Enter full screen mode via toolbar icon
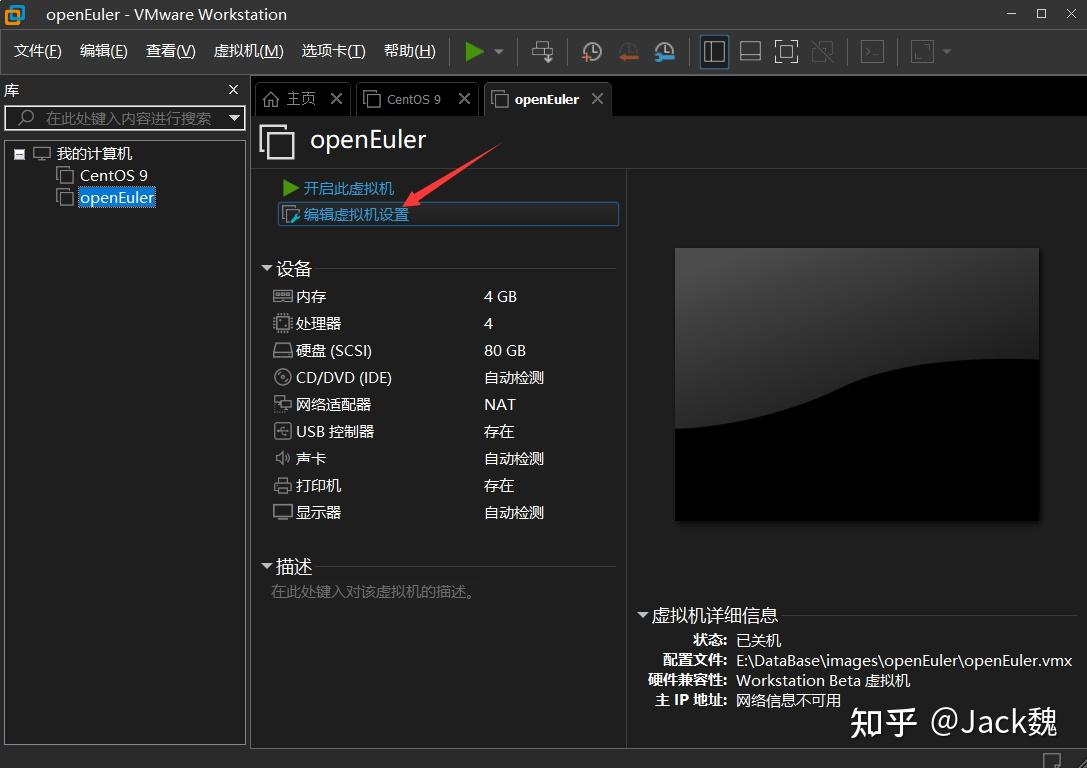 tap(786, 51)
